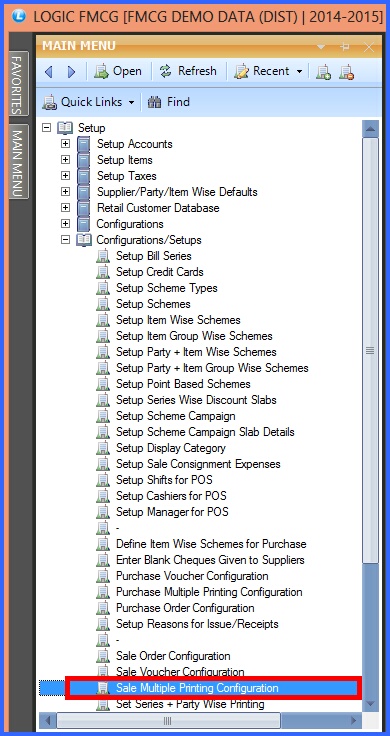390x736 pixels.
Task: Click the Purchase Voucher Configuration icon
Action: [x=103, y=576]
